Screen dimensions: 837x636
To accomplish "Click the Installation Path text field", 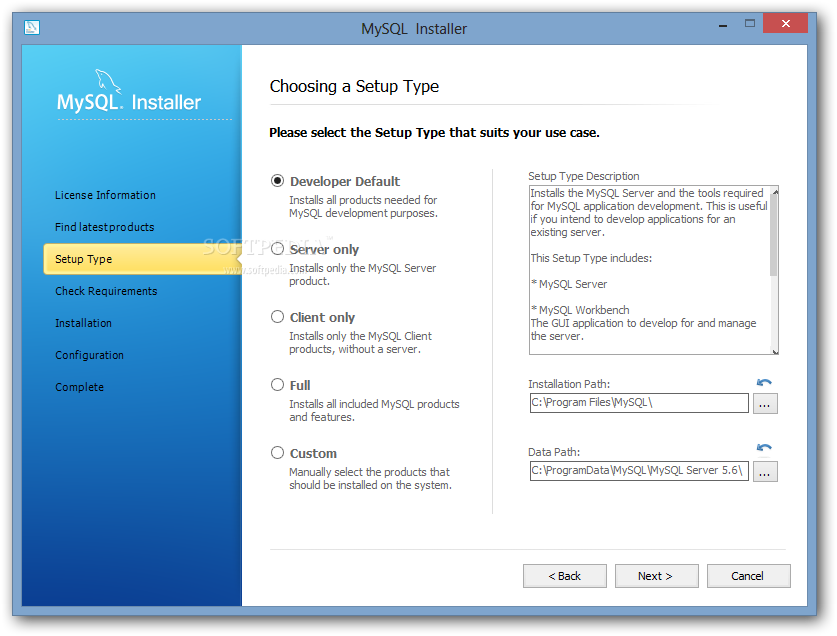I will pyautogui.click(x=639, y=403).
